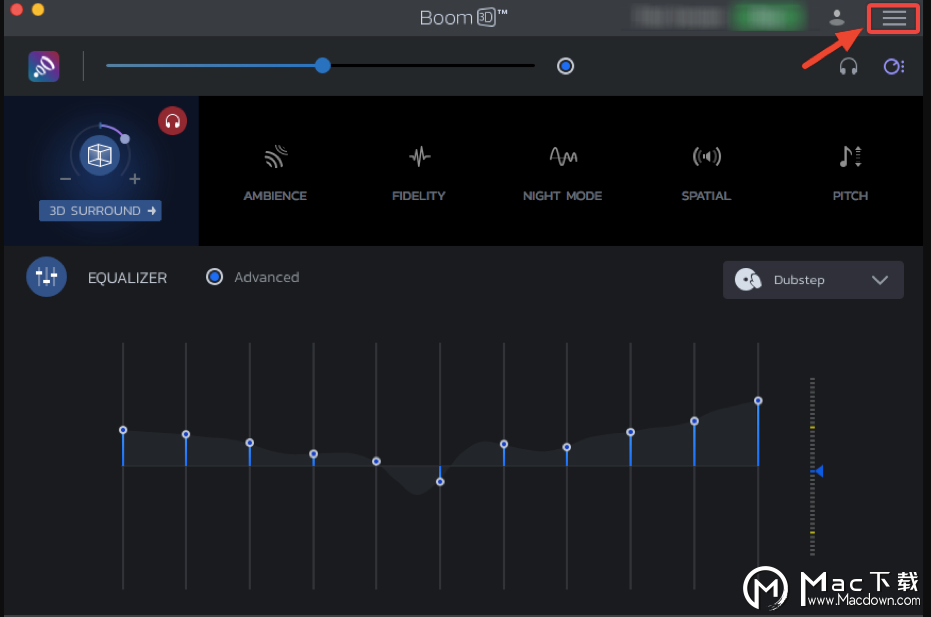Open the purple output device selector icon
The image size is (931, 617).
pyautogui.click(x=894, y=66)
